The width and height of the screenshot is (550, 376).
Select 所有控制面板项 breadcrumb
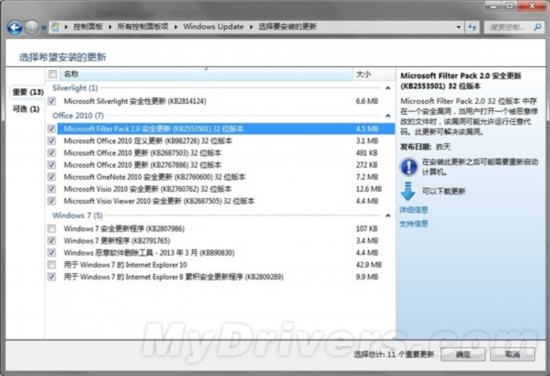coord(142,27)
